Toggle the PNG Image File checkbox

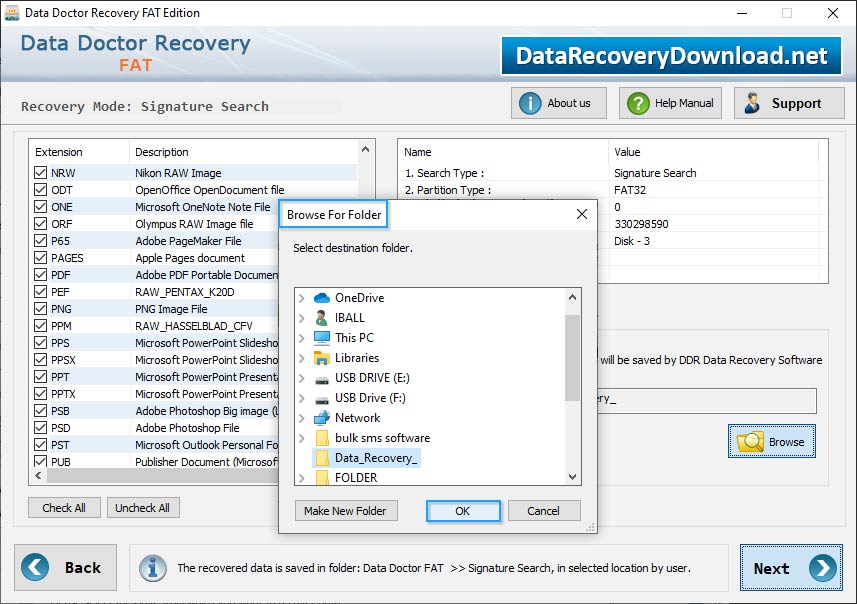tap(40, 308)
